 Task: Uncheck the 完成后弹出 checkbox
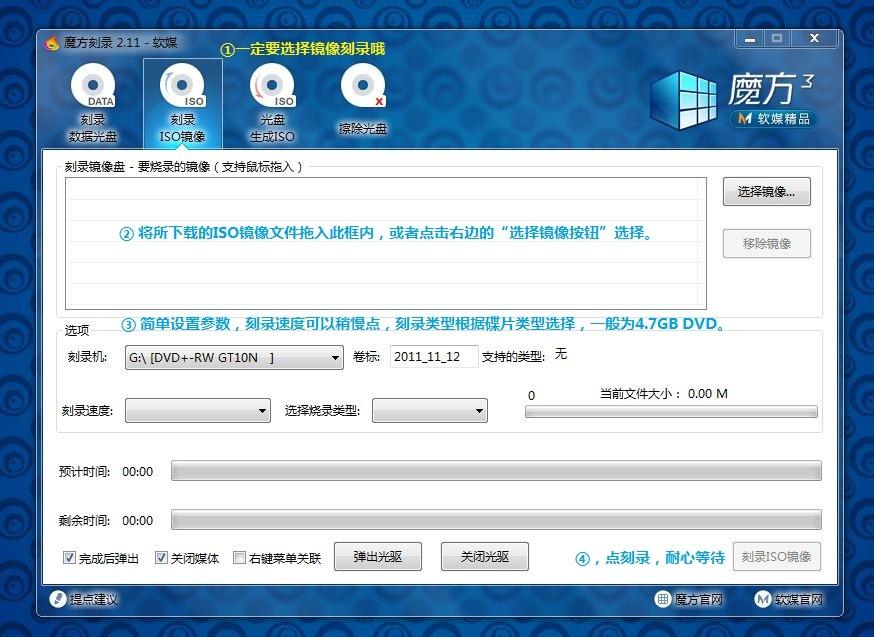pos(69,557)
